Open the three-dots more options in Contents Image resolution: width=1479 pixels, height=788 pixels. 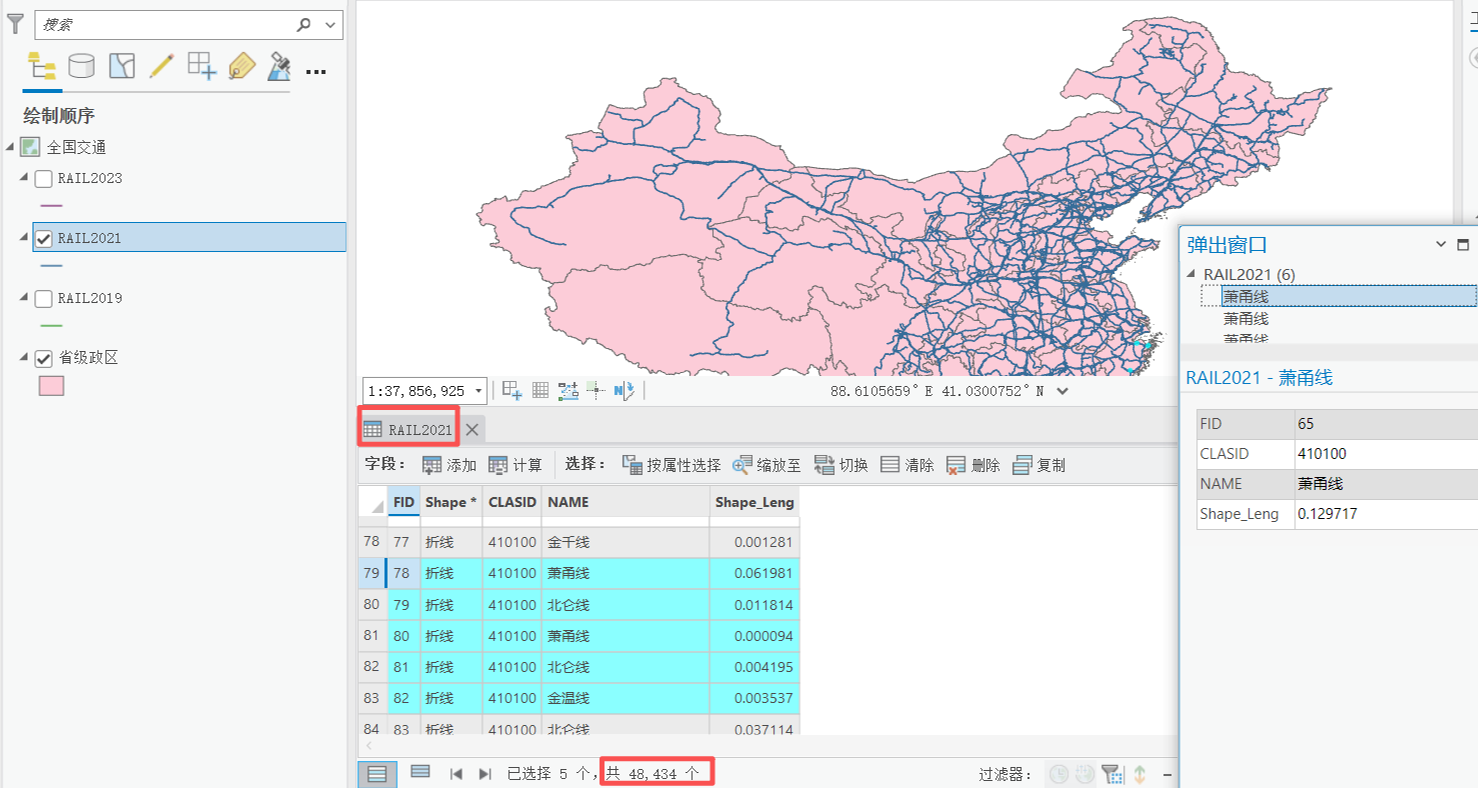pyautogui.click(x=316, y=71)
